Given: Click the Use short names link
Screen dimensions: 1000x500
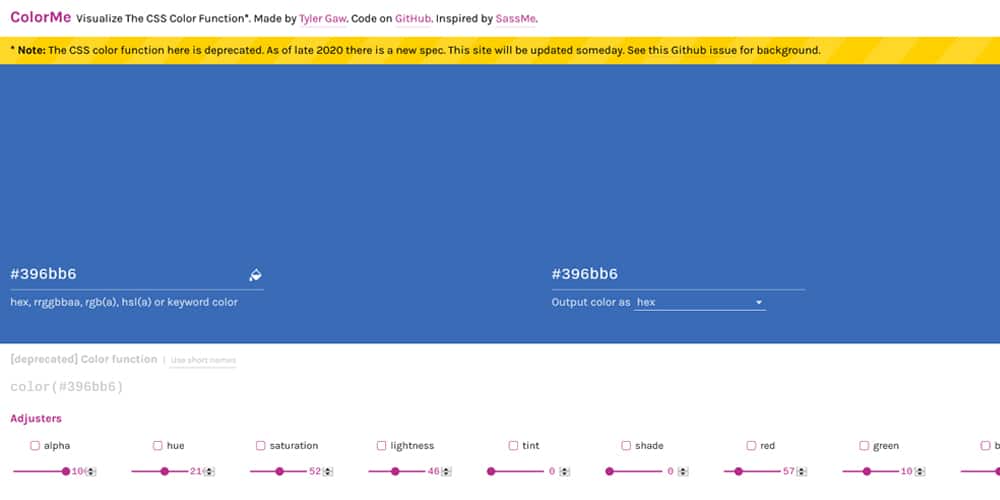Looking at the screenshot, I should [203, 360].
